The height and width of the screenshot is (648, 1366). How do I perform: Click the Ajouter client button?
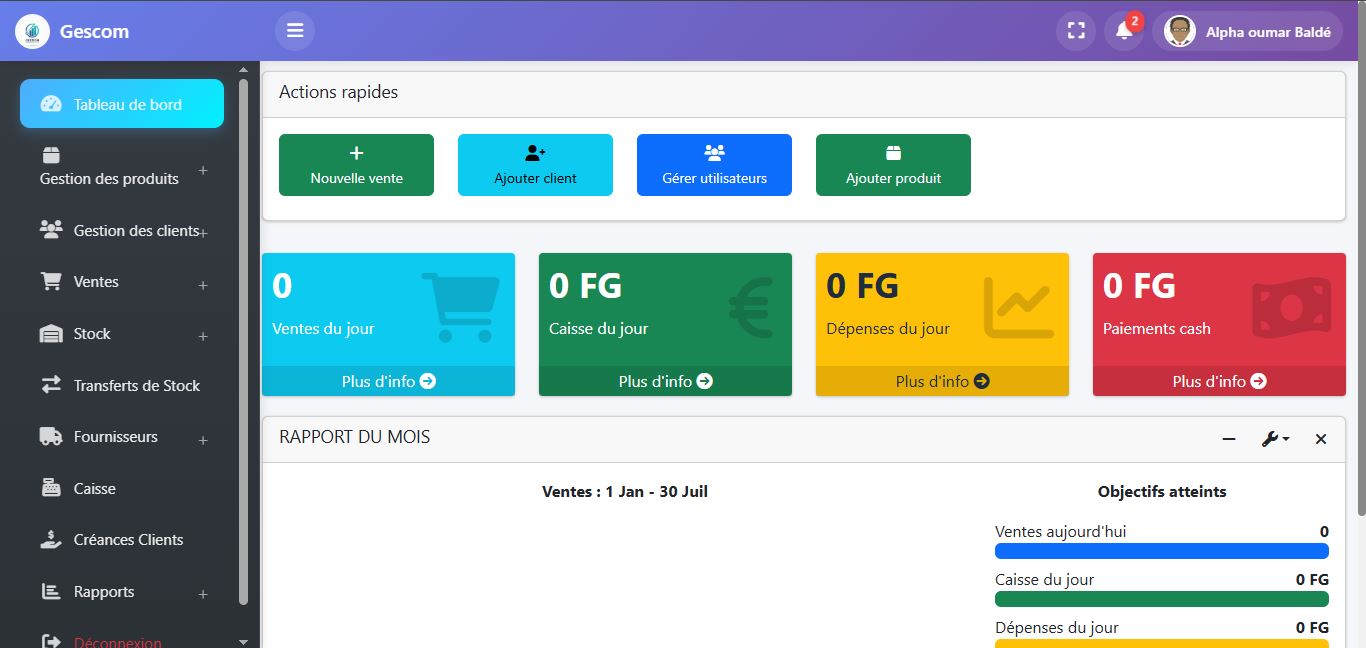[x=535, y=165]
